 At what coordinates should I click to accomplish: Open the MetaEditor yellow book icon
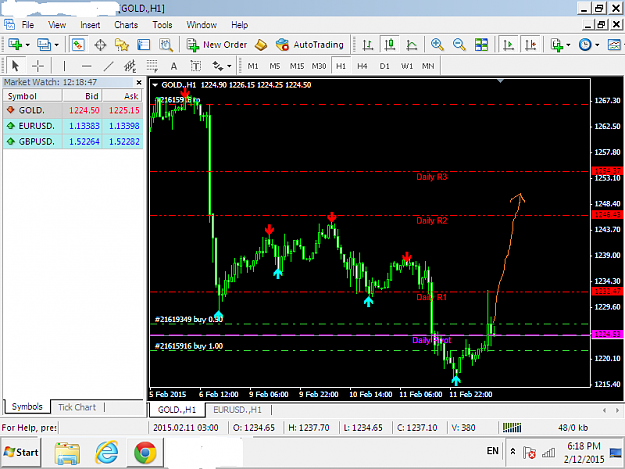click(261, 45)
